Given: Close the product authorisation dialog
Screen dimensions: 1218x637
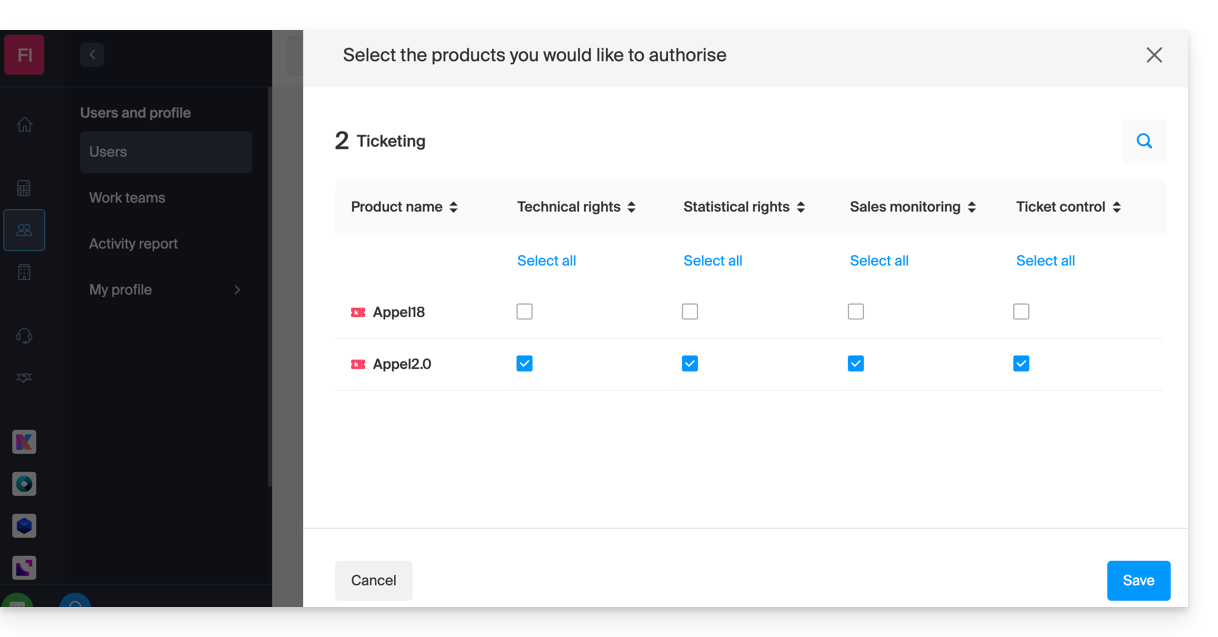Looking at the screenshot, I should (1154, 55).
